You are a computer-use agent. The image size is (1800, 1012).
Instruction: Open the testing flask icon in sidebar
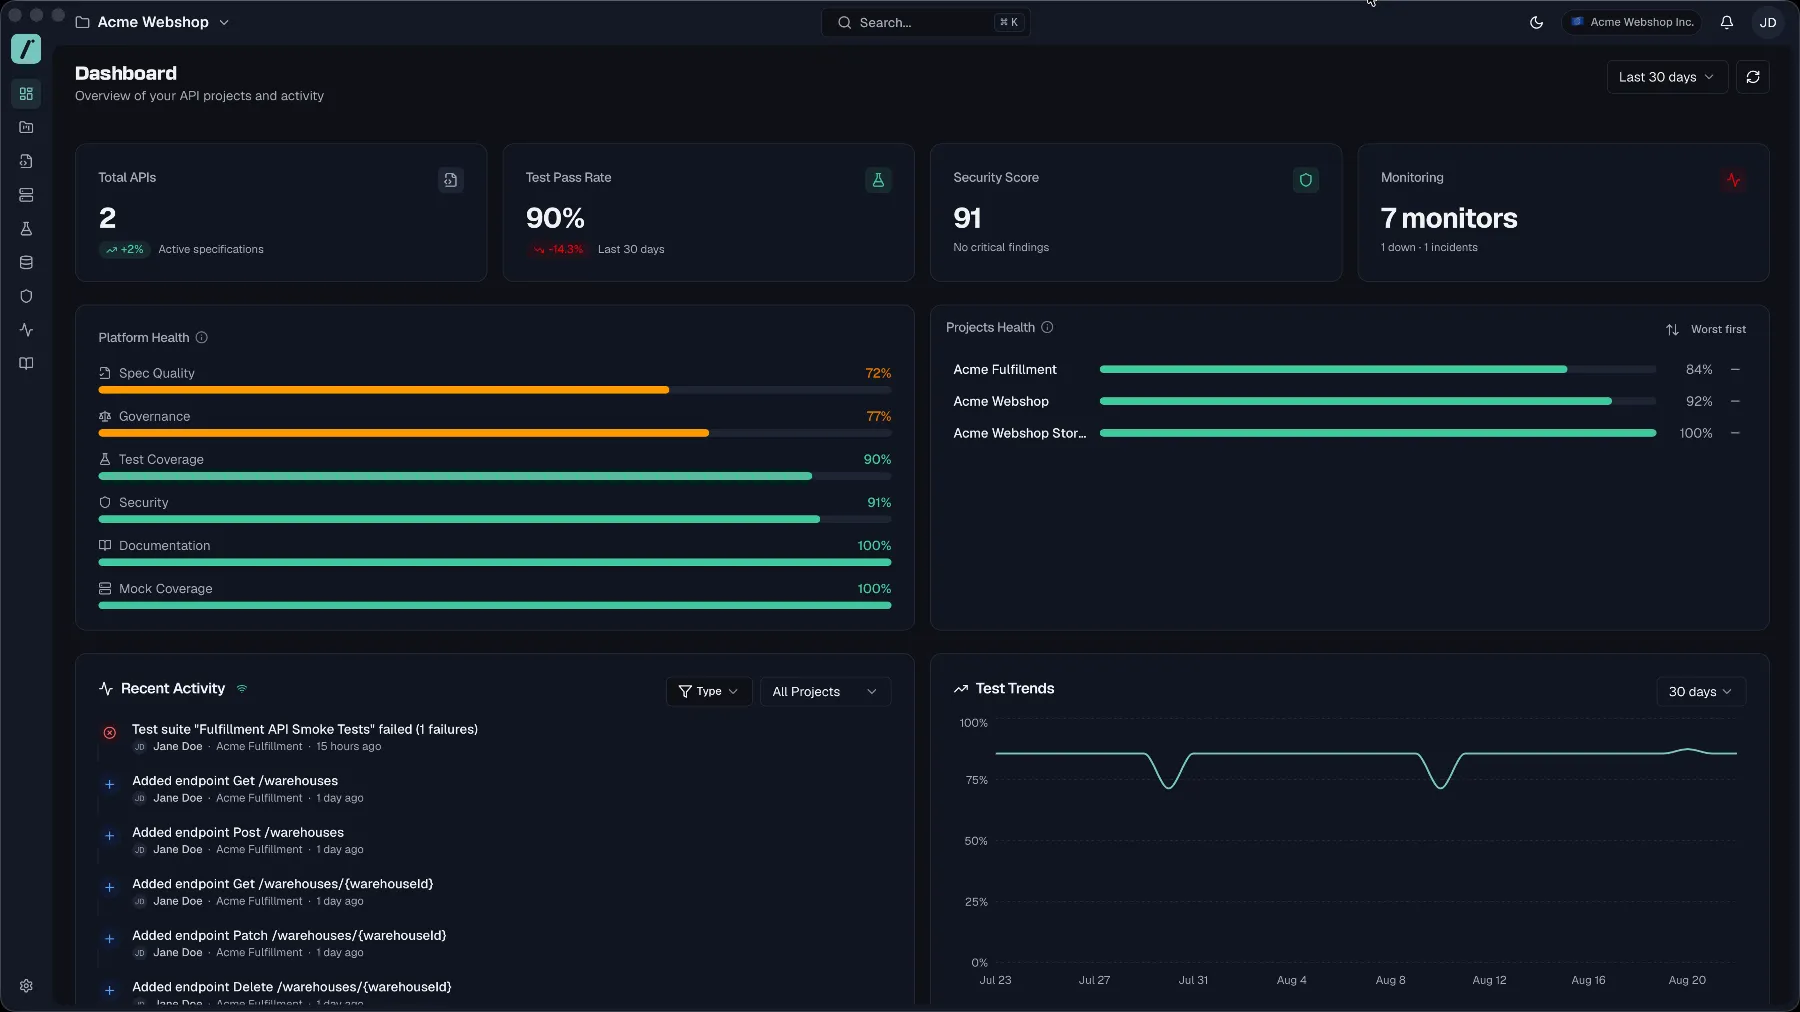pos(26,229)
